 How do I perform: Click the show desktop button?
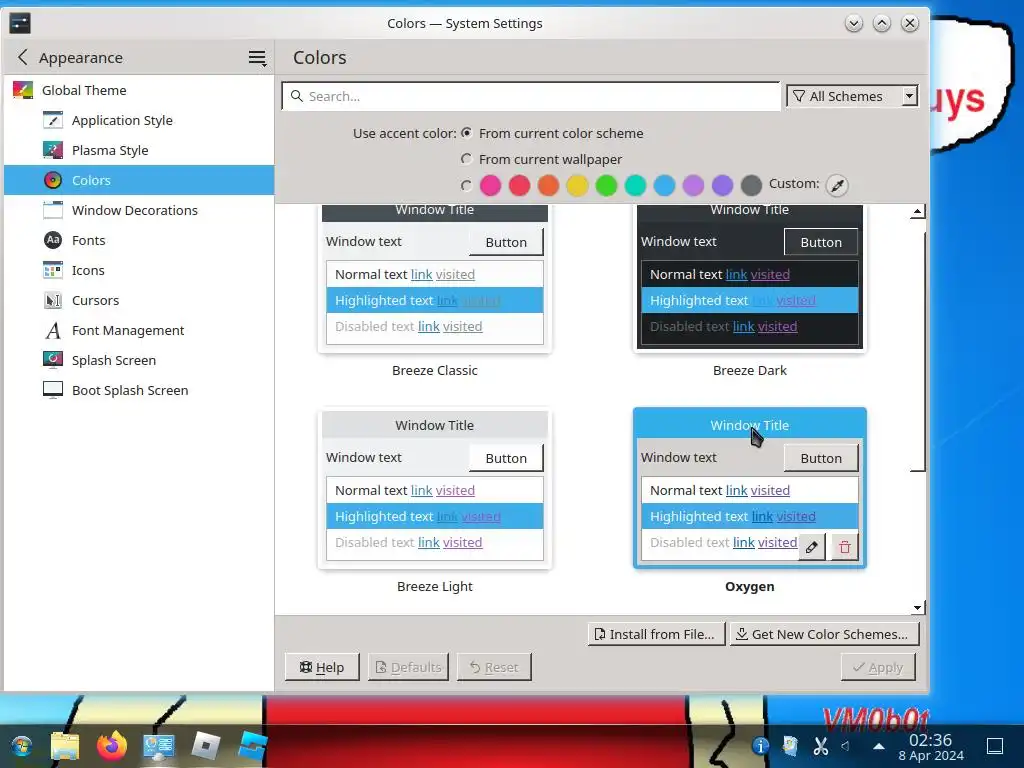995,746
